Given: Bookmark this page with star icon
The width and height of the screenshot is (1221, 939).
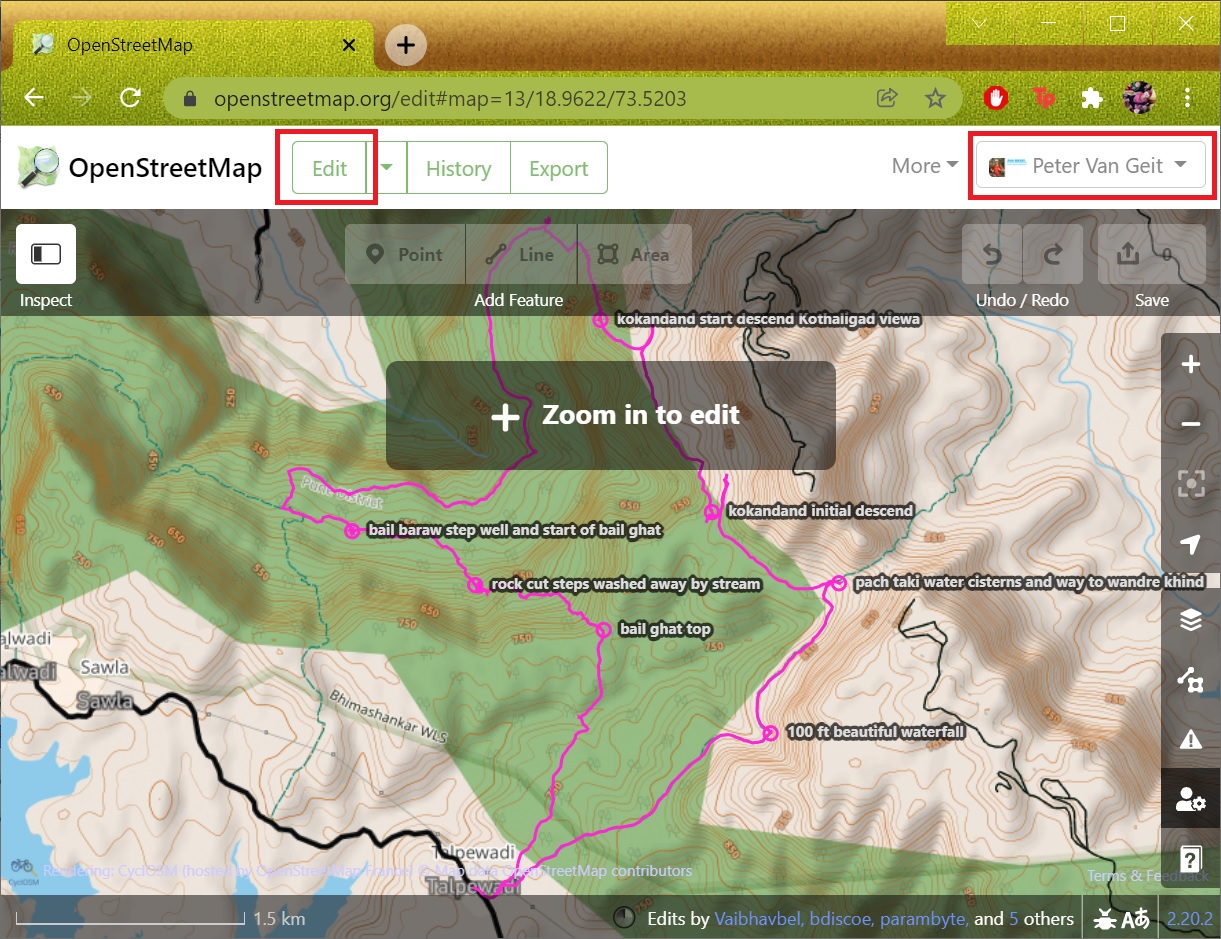Looking at the screenshot, I should [935, 98].
